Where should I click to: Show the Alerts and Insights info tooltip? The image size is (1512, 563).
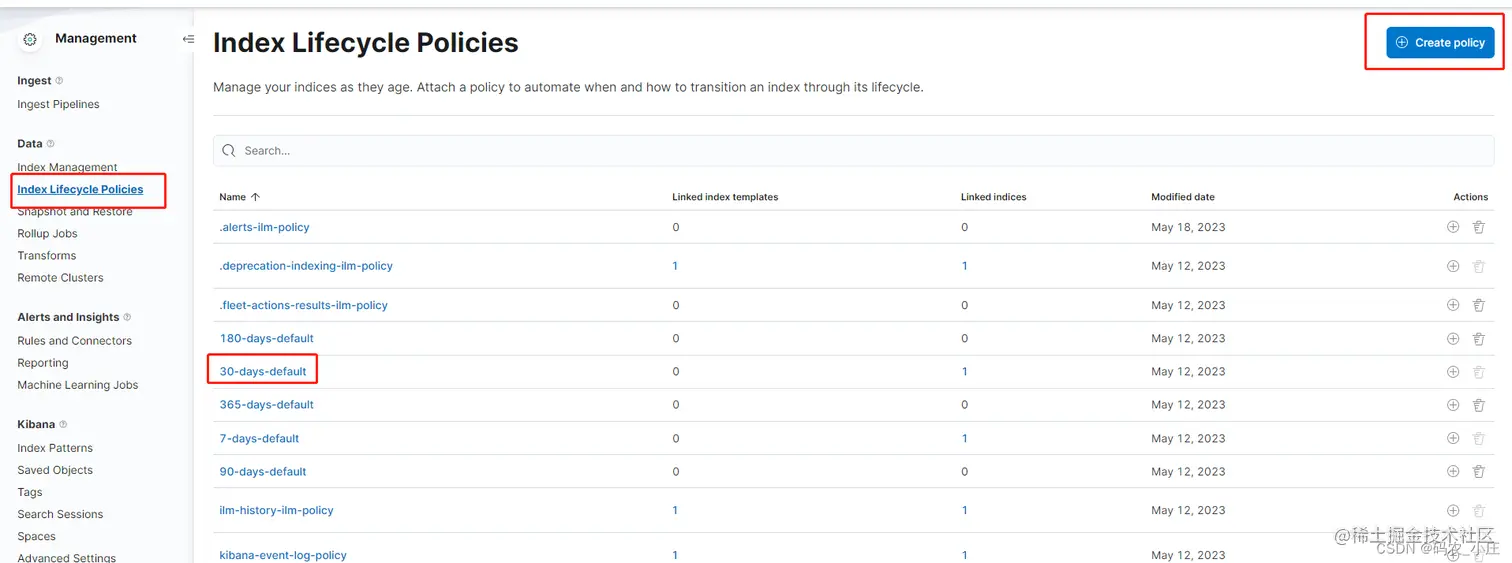click(x=127, y=317)
